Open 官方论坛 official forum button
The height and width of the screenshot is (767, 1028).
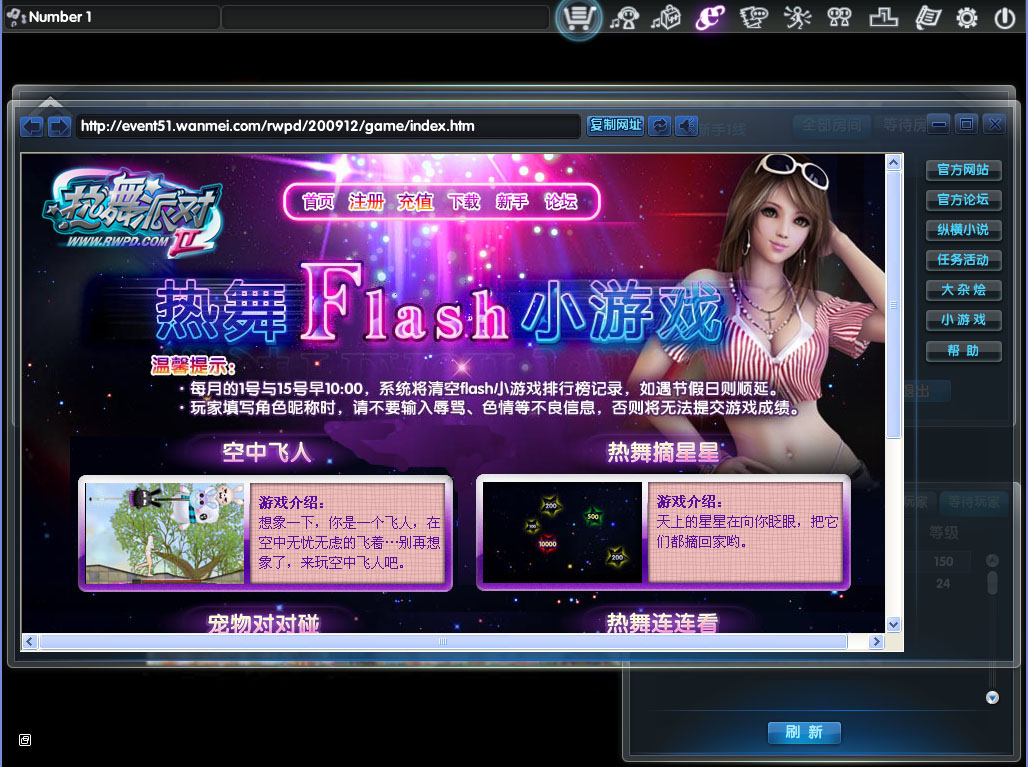(x=963, y=200)
